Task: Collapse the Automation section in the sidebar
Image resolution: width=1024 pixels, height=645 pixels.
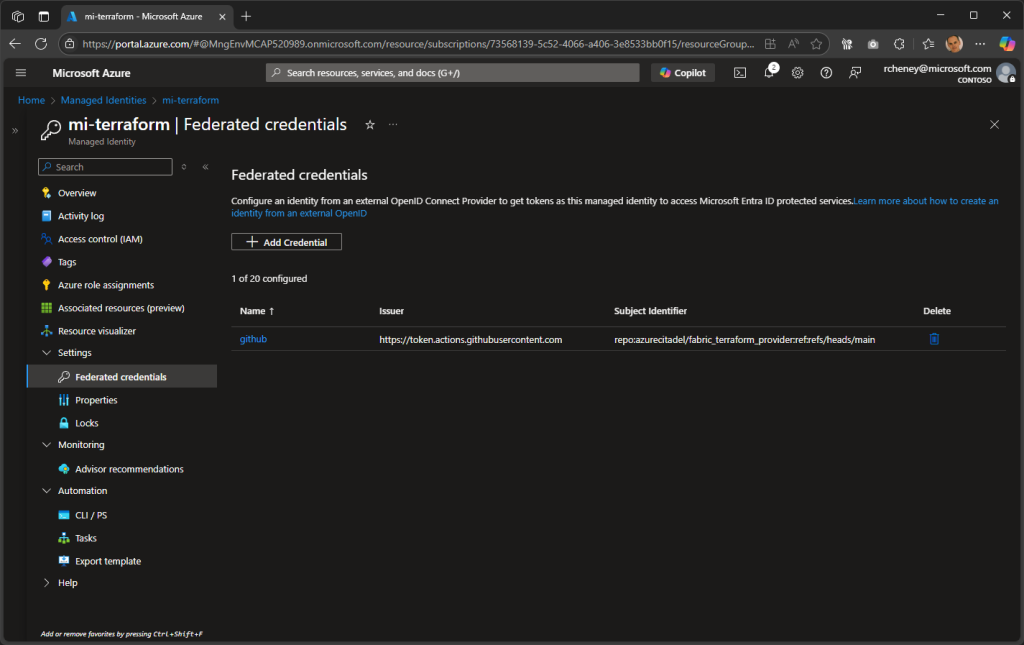Action: click(46, 490)
